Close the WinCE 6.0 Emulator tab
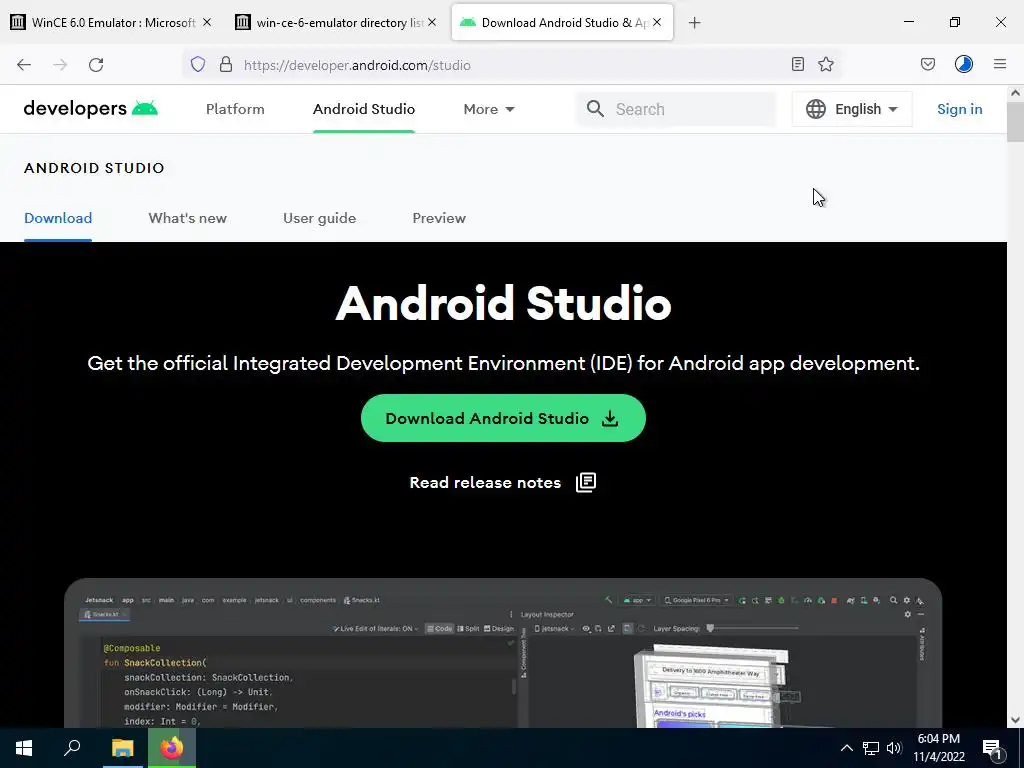Screen dimensions: 1024x768 [x=207, y=22]
